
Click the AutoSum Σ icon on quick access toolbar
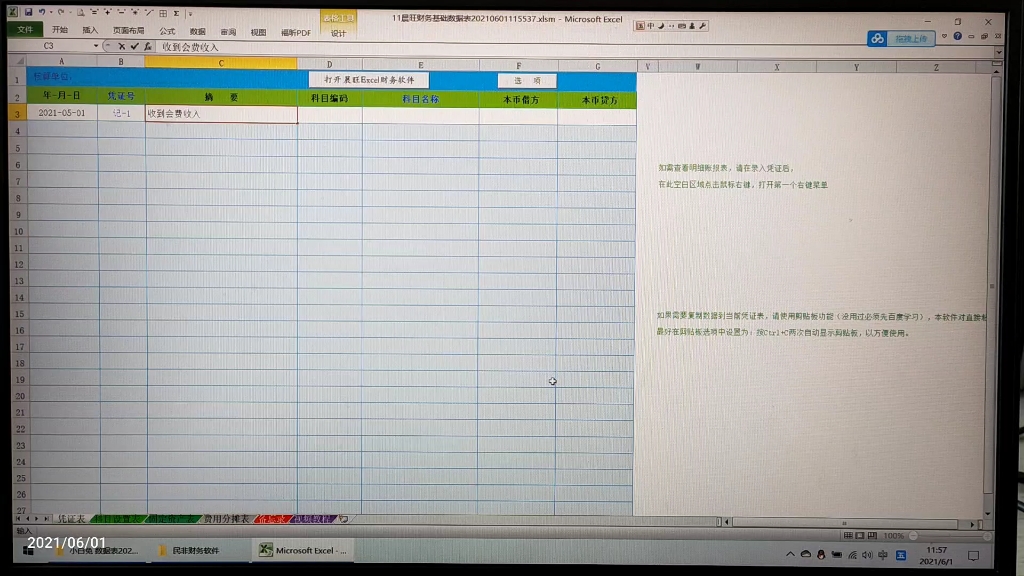pyautogui.click(x=175, y=11)
